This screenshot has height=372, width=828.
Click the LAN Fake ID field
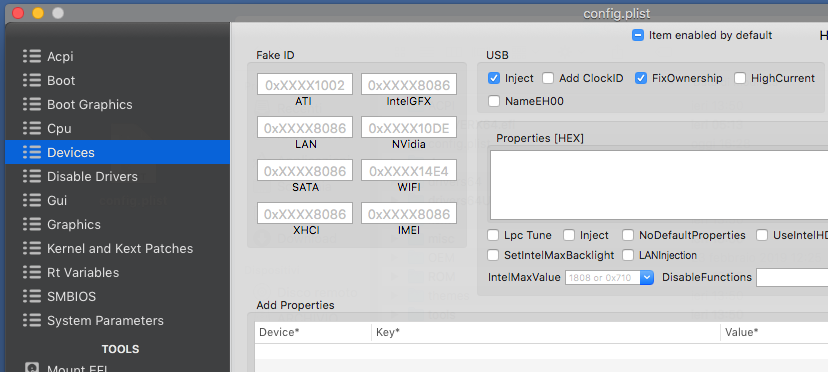coord(305,128)
